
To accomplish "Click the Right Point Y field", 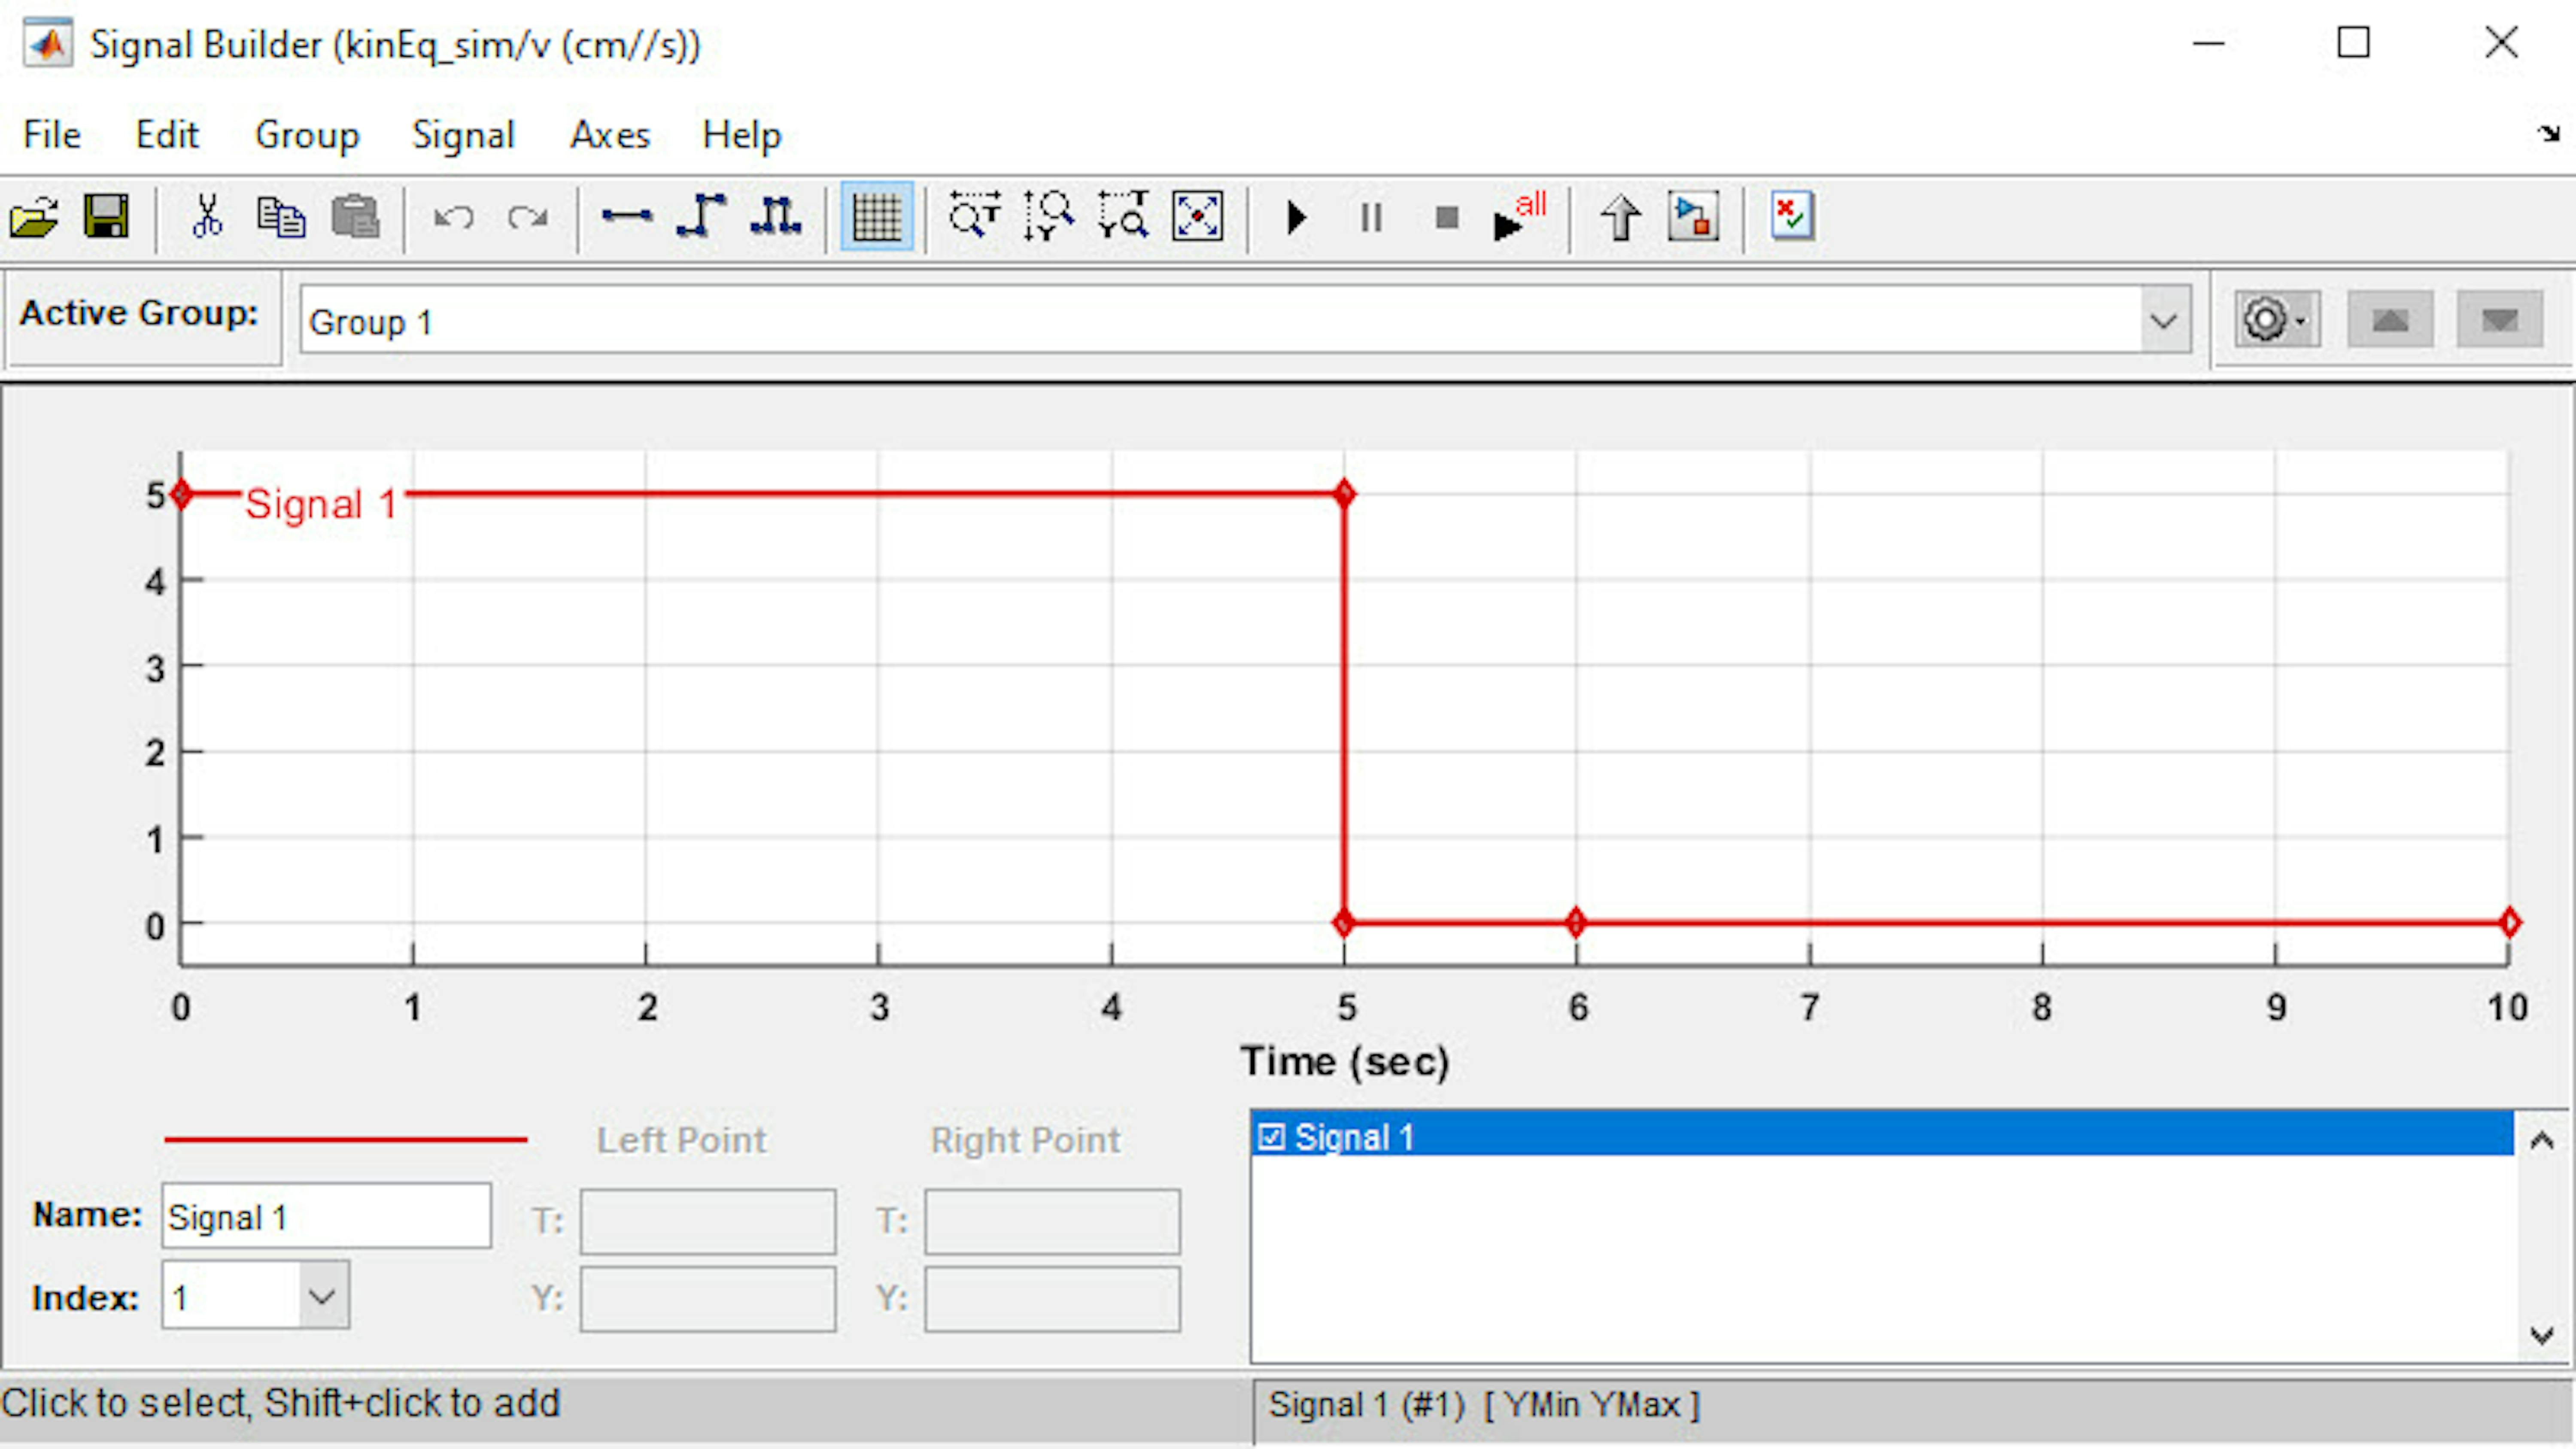I will pos(1052,1299).
